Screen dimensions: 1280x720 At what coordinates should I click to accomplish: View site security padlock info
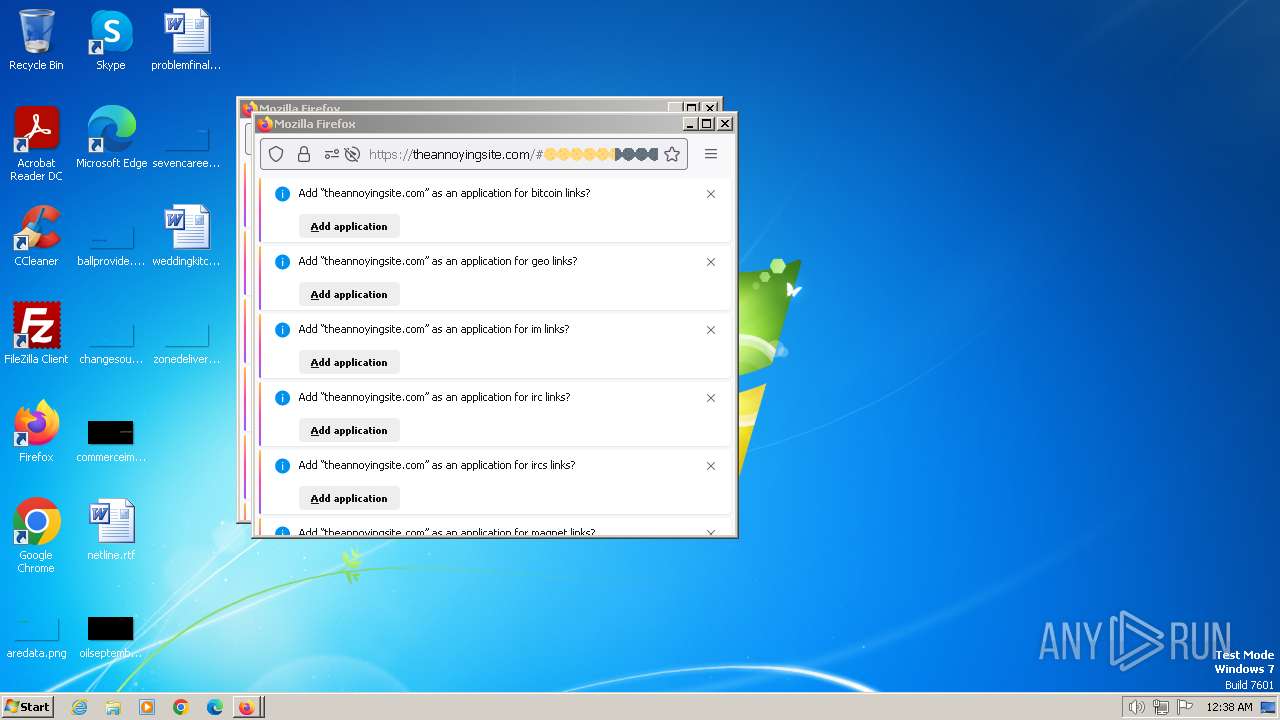click(x=304, y=154)
